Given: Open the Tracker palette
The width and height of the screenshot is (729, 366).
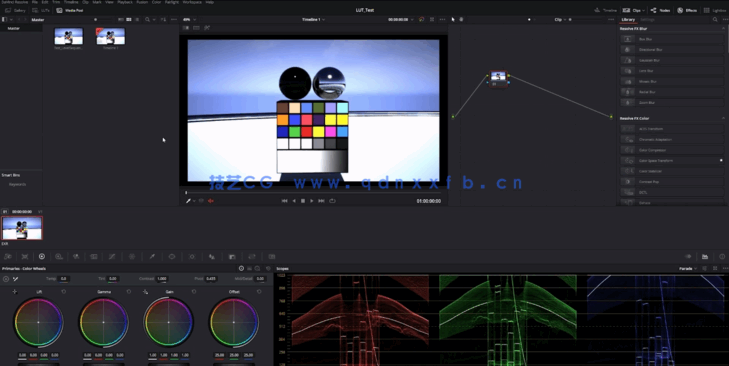Looking at the screenshot, I should [x=192, y=256].
